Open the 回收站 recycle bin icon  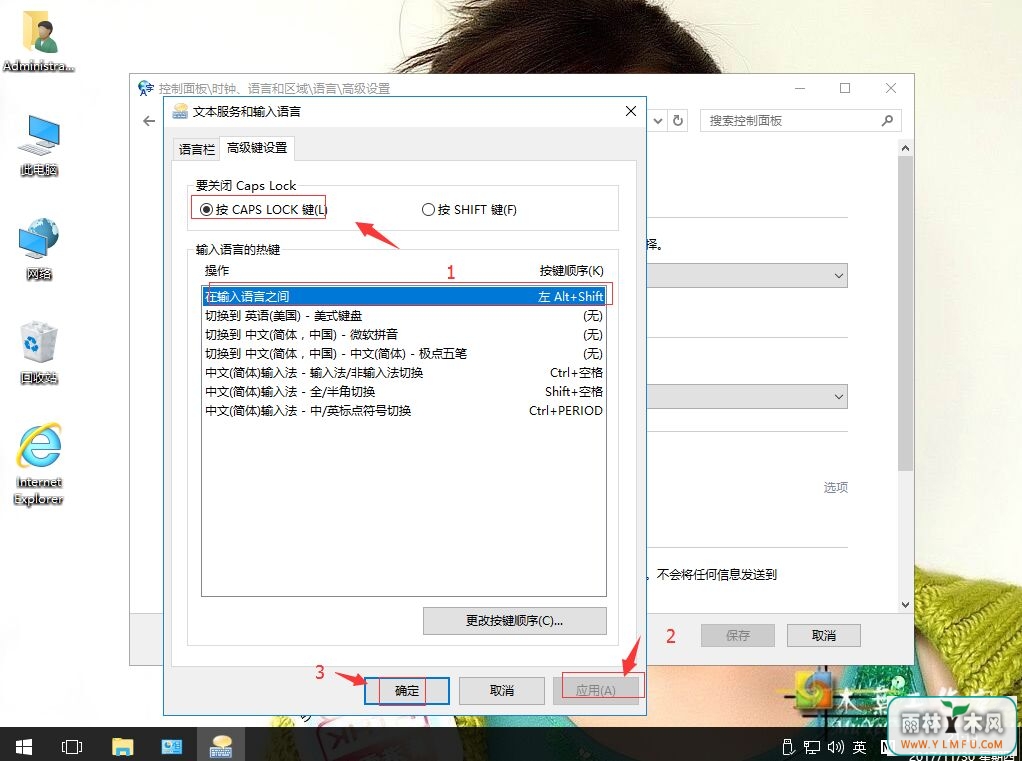(39, 352)
